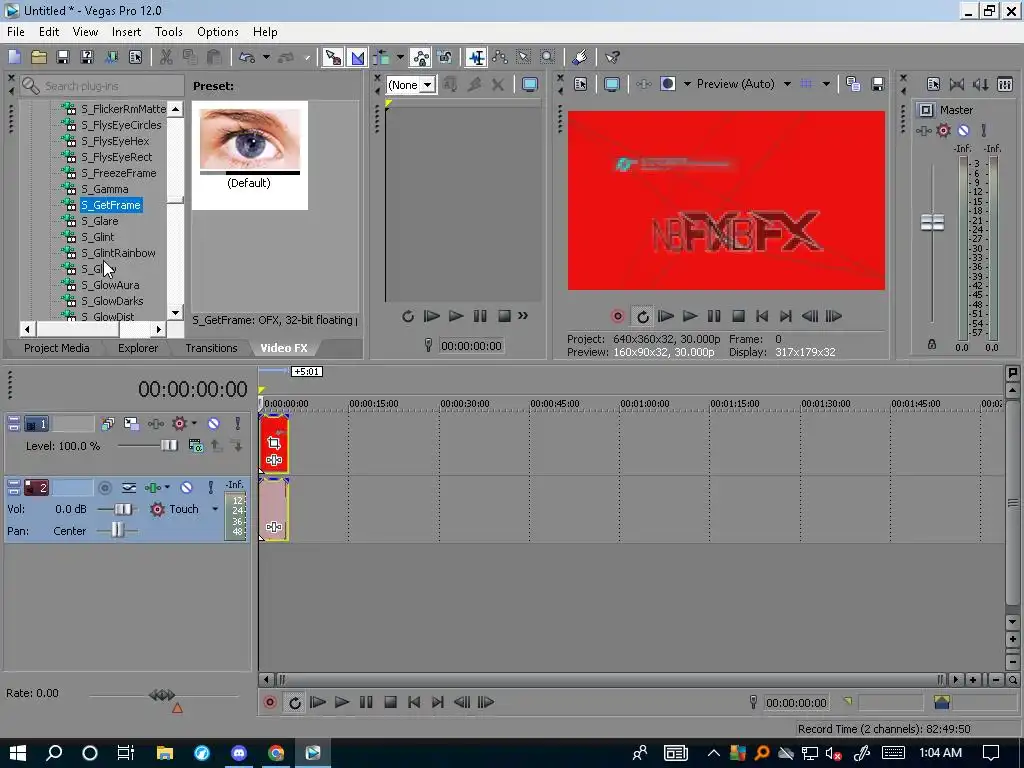
Task: Click the Event FX icon on audio clip
Action: click(x=274, y=526)
